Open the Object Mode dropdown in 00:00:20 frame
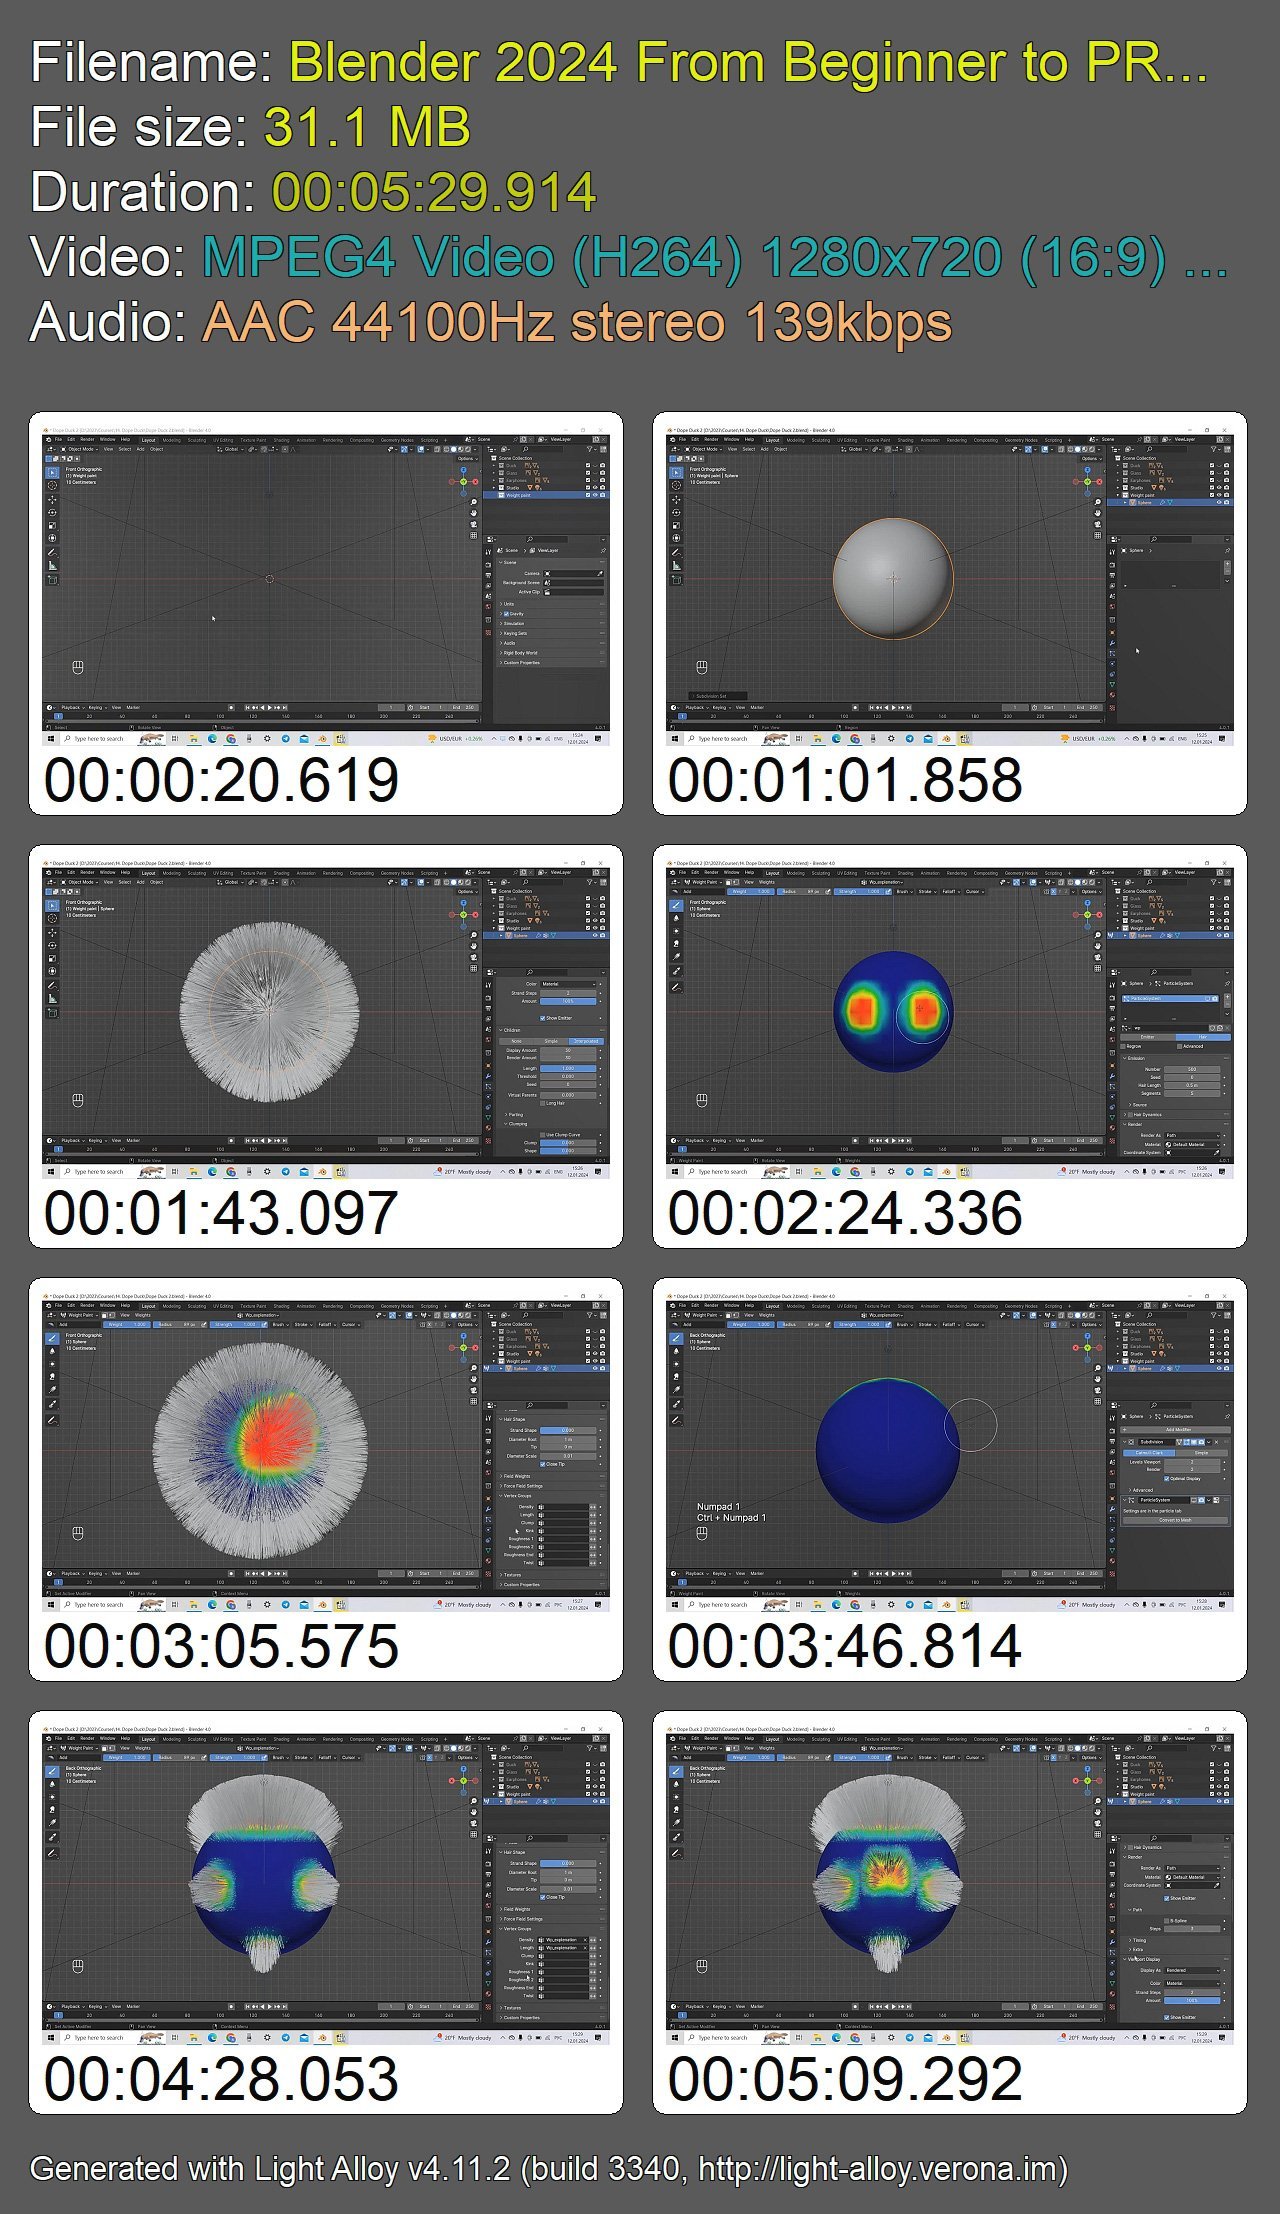The image size is (1280, 2214). pos(79,449)
